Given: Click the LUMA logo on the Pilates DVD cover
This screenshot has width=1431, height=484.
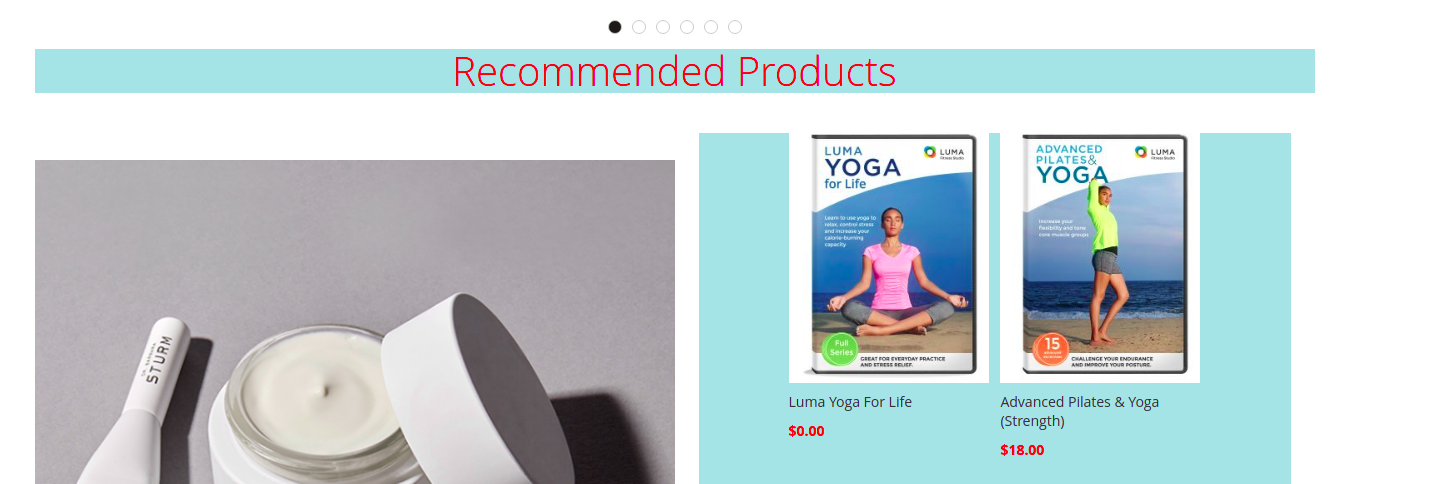Looking at the screenshot, I should [1156, 153].
